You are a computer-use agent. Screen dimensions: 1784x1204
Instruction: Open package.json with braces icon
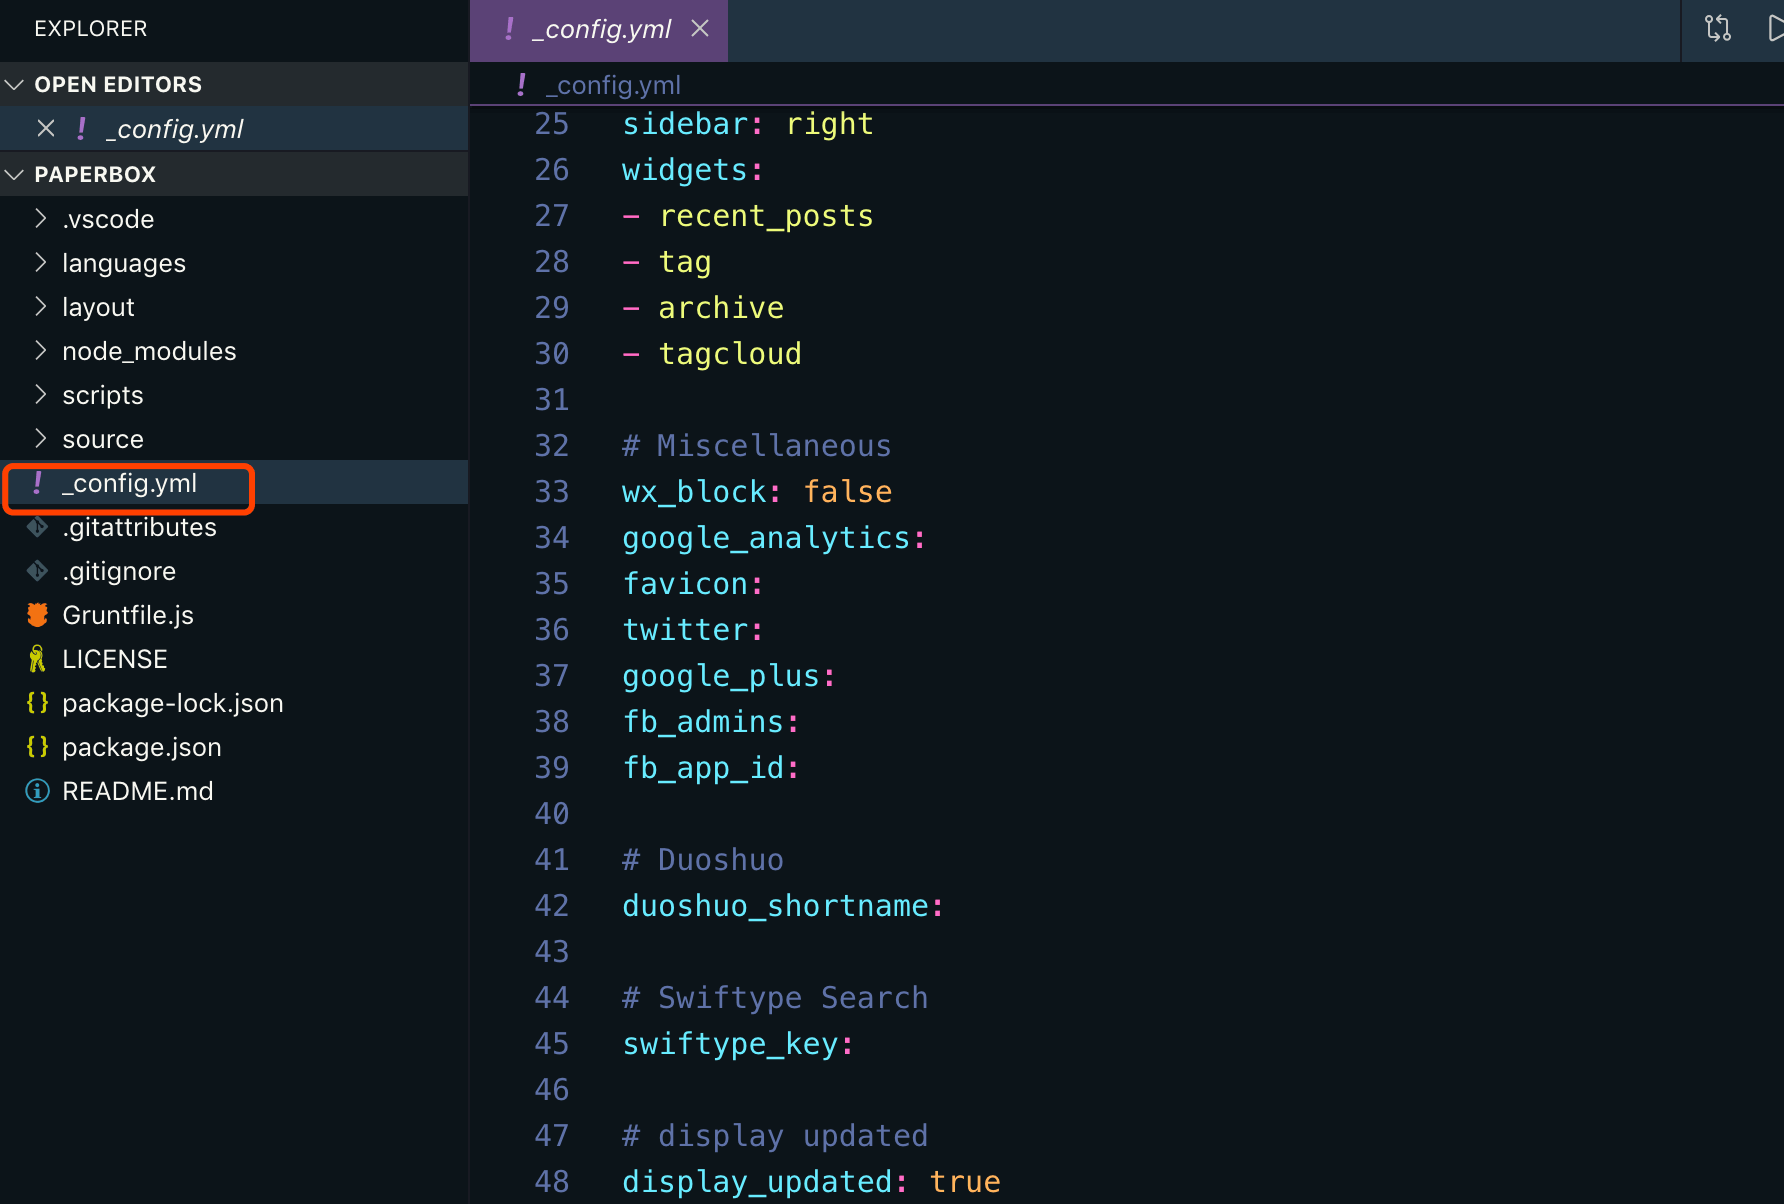(141, 747)
